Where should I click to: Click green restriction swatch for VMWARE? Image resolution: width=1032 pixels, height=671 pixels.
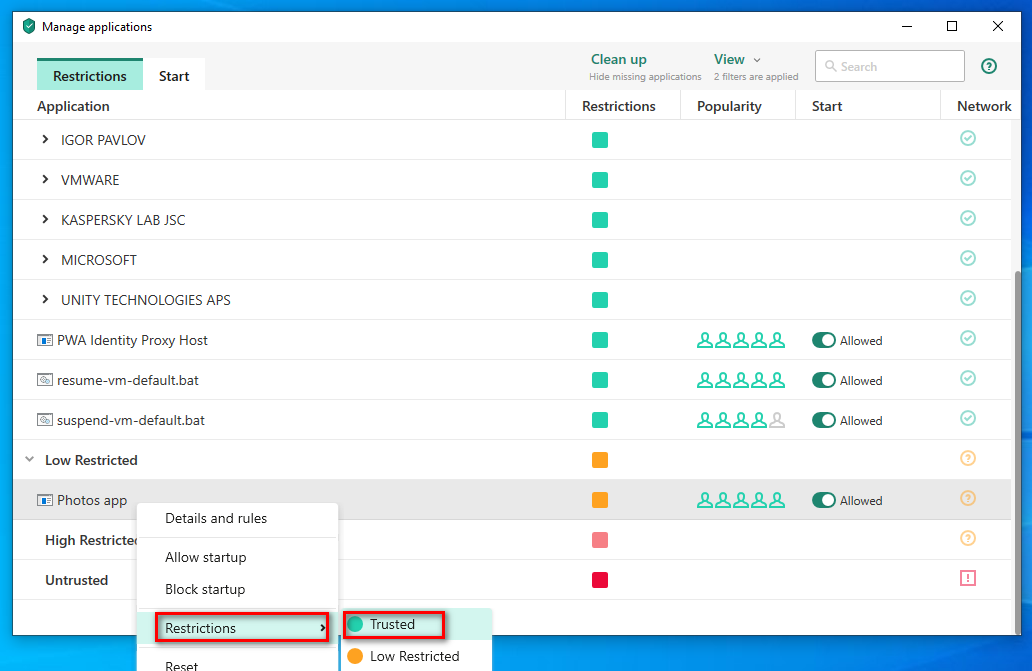(600, 180)
